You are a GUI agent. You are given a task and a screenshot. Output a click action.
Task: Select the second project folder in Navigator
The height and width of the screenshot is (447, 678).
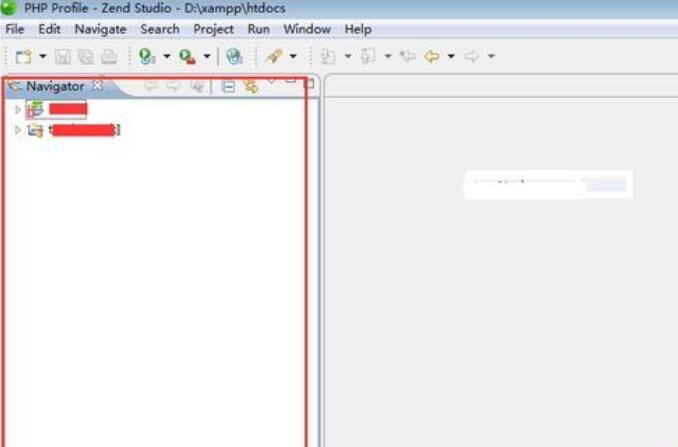pyautogui.click(x=74, y=130)
